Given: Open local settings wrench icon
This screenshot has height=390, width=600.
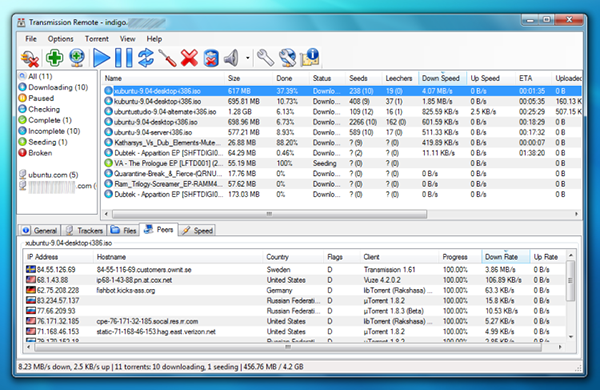Looking at the screenshot, I should pyautogui.click(x=265, y=58).
